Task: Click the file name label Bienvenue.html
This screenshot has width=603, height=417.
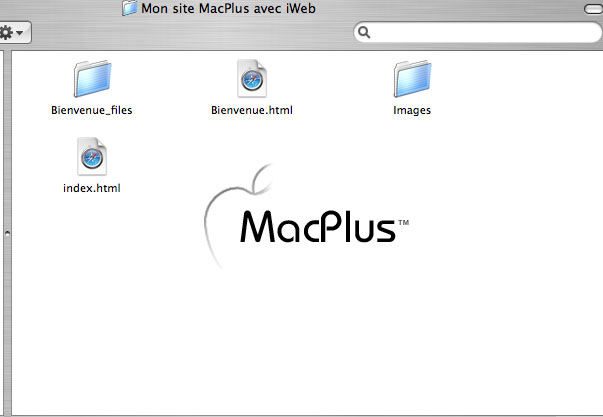Action: point(252,110)
